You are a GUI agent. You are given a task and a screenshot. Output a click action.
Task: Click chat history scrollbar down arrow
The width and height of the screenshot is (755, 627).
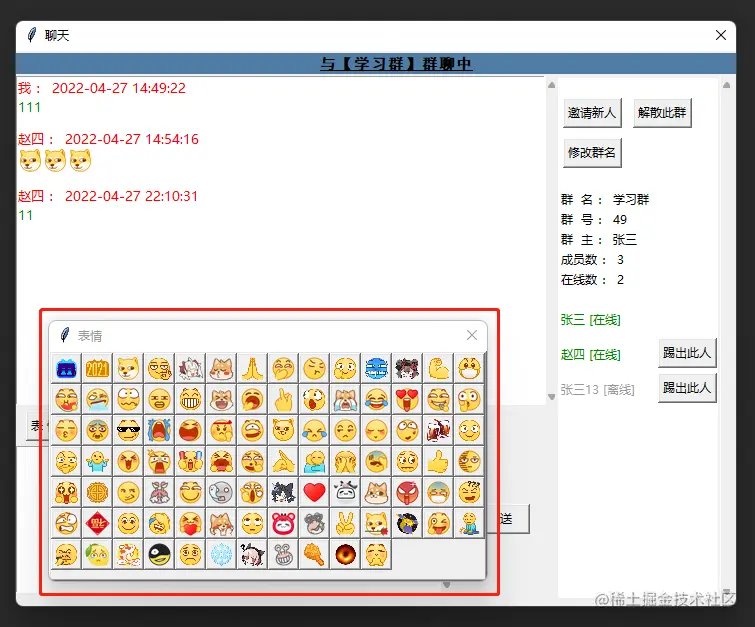(x=552, y=397)
